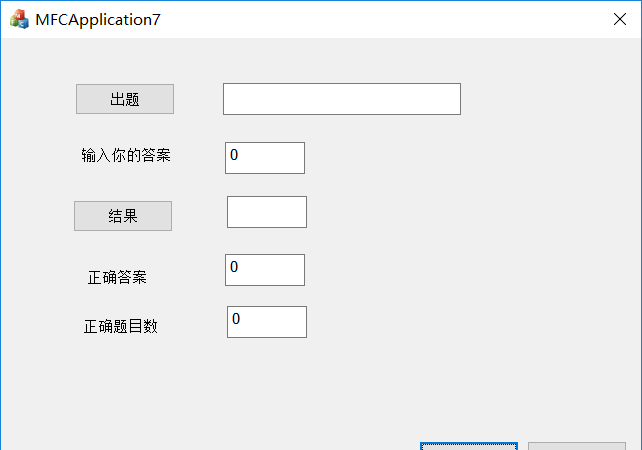Focus the box next to 正确答案
This screenshot has width=642, height=450.
click(x=265, y=270)
